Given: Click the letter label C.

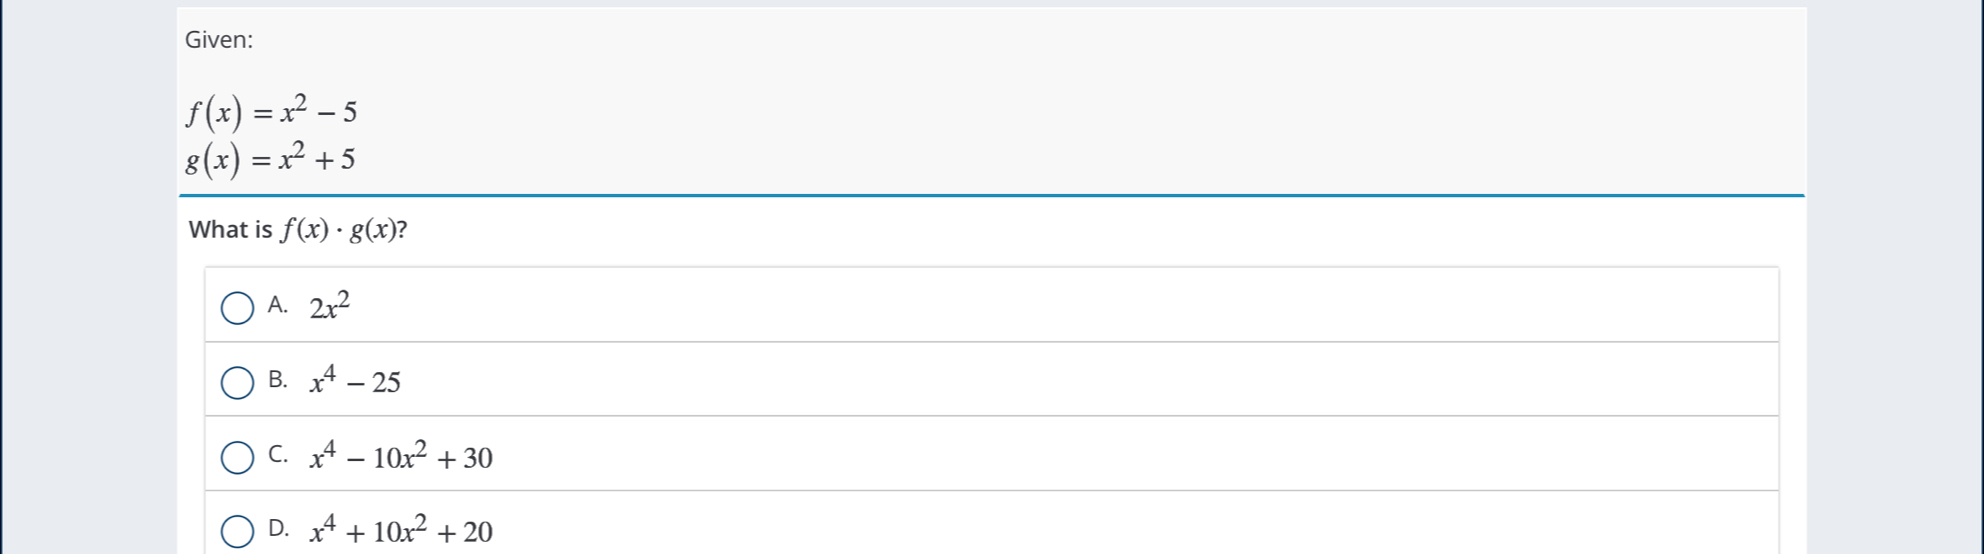Looking at the screenshot, I should pos(278,455).
